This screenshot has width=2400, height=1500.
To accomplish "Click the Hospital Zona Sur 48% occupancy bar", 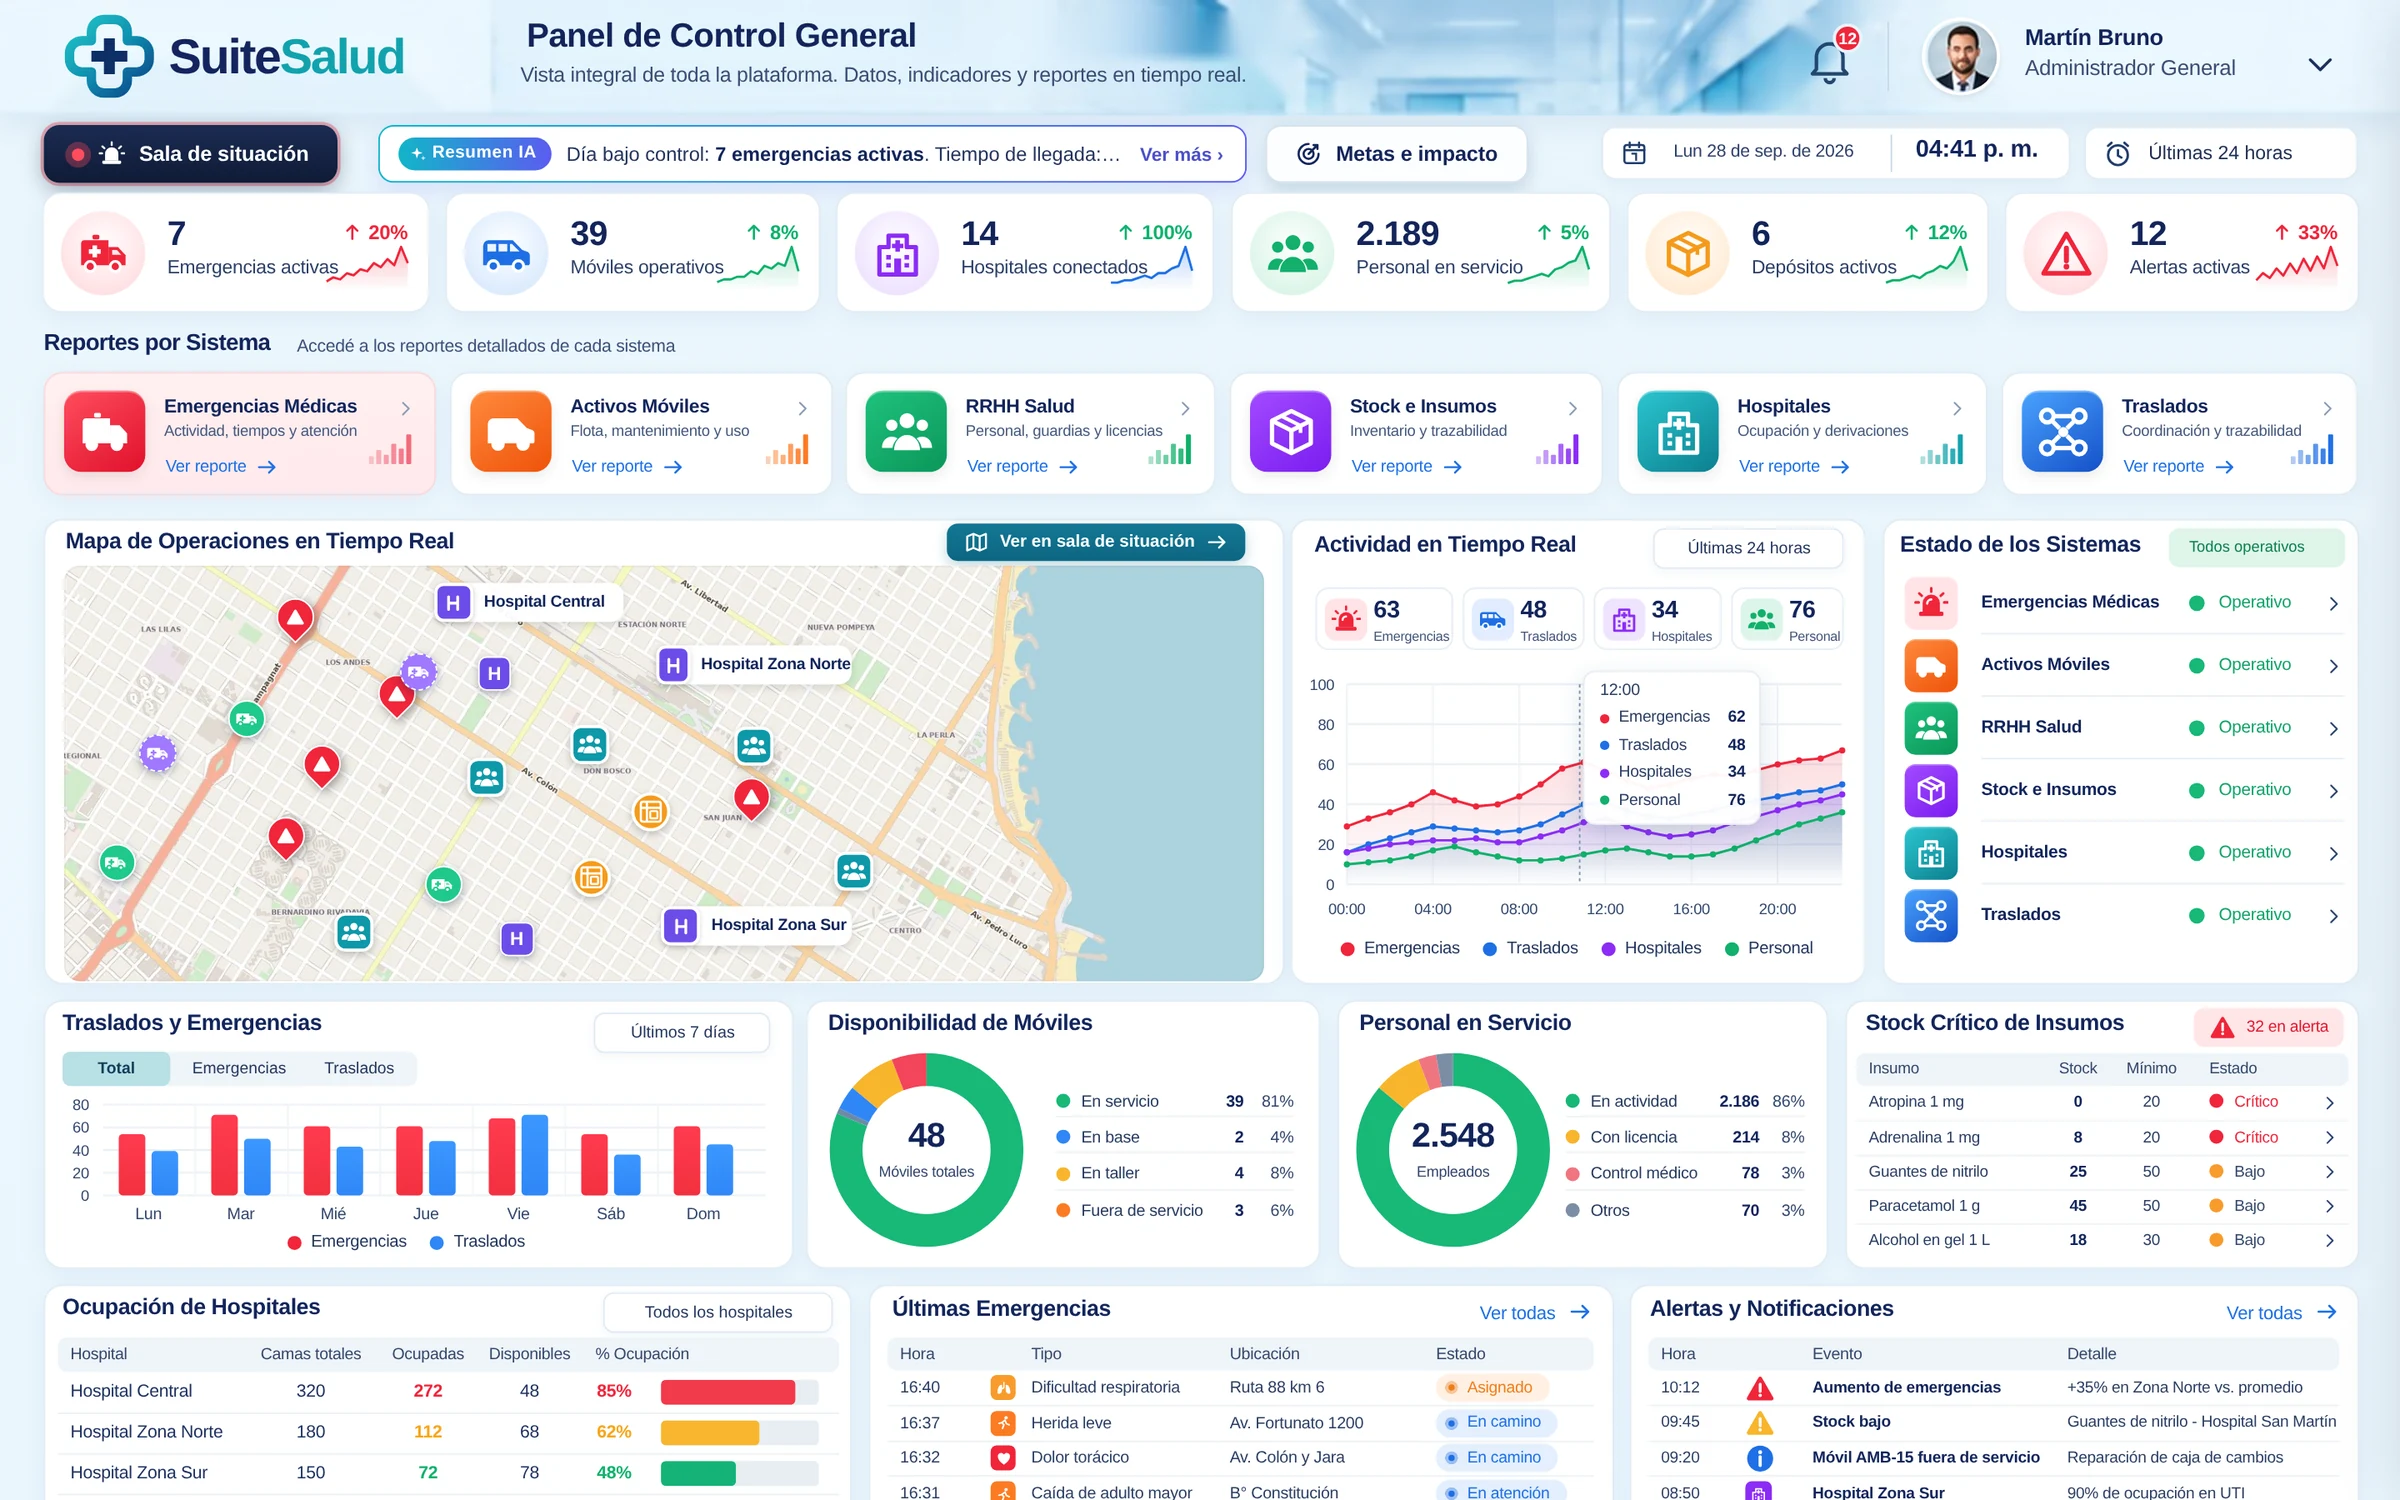I will tap(739, 1474).
